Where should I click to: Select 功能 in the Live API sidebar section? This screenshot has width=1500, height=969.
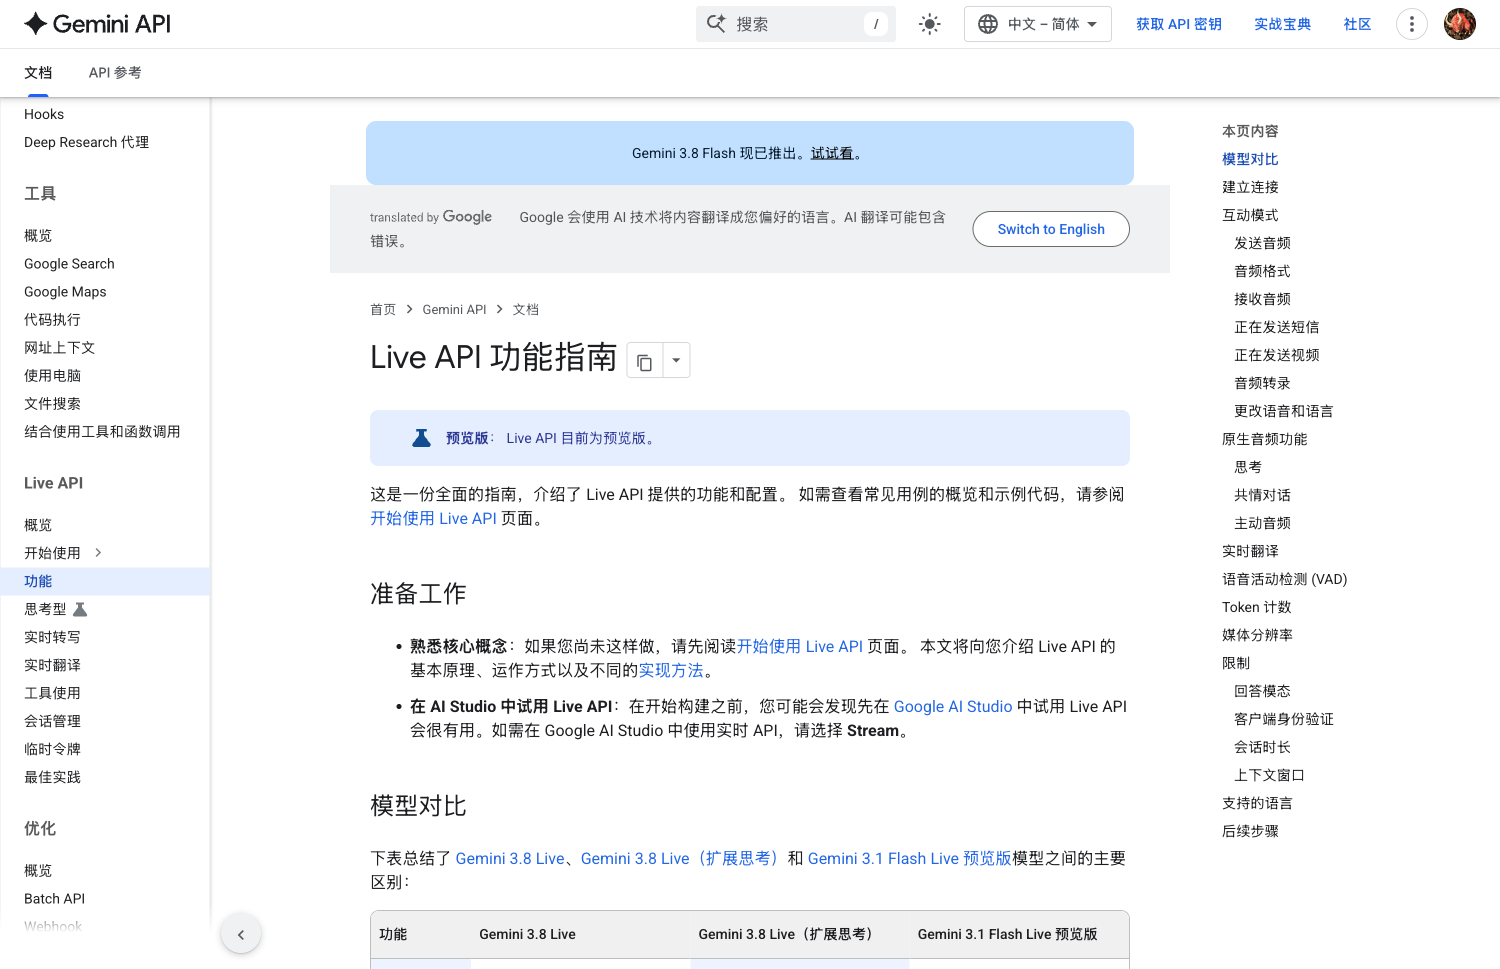(105, 581)
